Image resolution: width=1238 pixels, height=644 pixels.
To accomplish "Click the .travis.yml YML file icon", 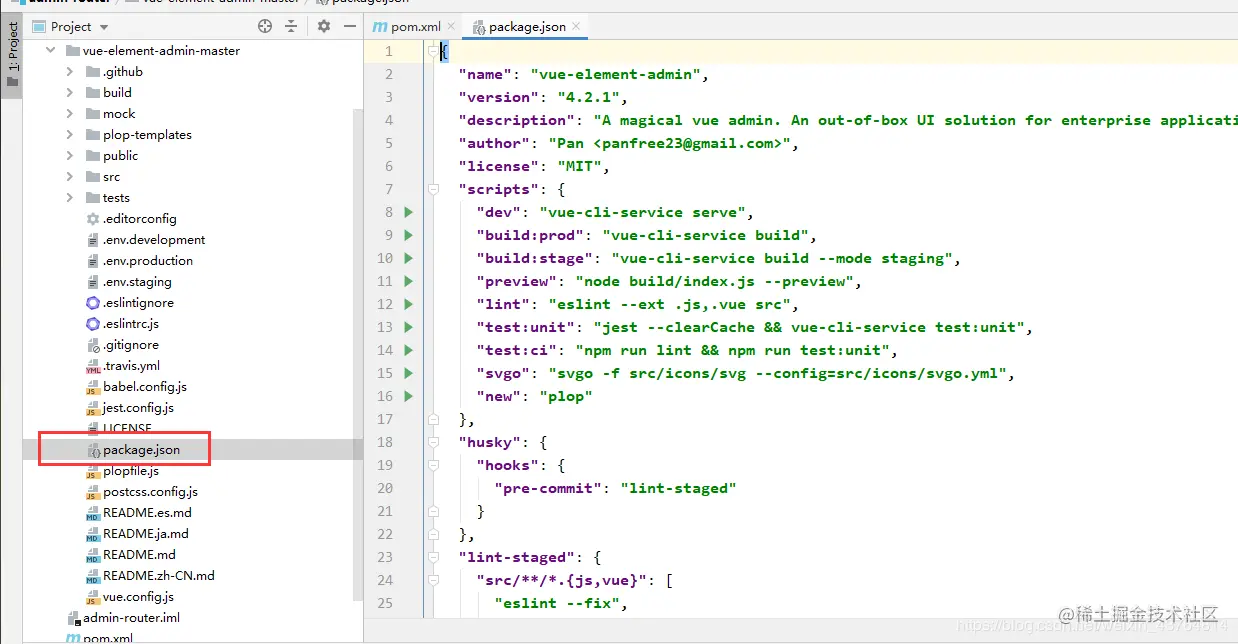I will click(93, 366).
